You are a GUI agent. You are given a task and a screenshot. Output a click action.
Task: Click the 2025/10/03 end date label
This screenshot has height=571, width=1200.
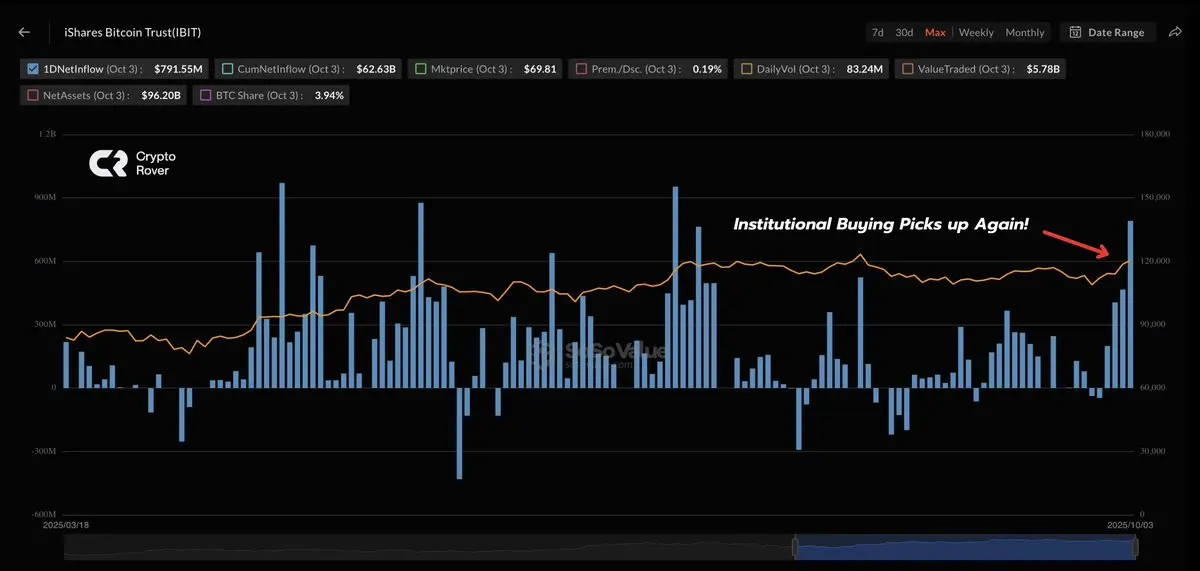tap(1131, 523)
